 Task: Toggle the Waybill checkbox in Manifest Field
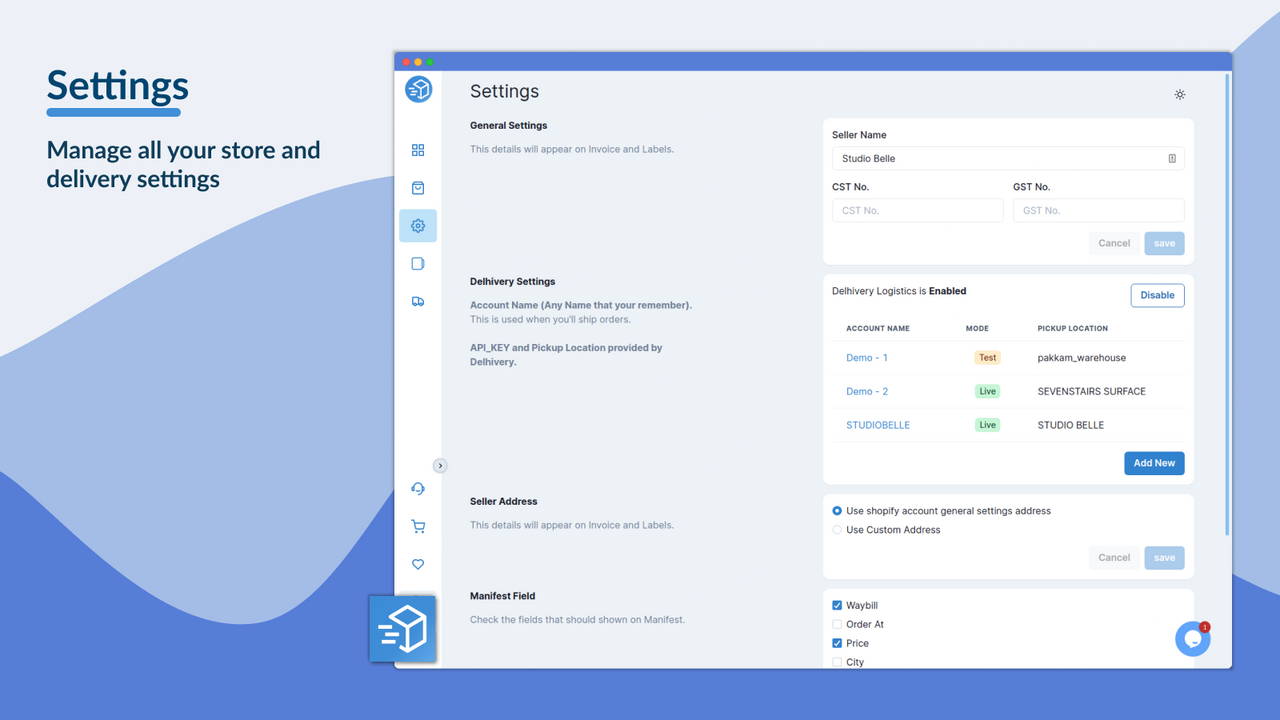coord(836,605)
